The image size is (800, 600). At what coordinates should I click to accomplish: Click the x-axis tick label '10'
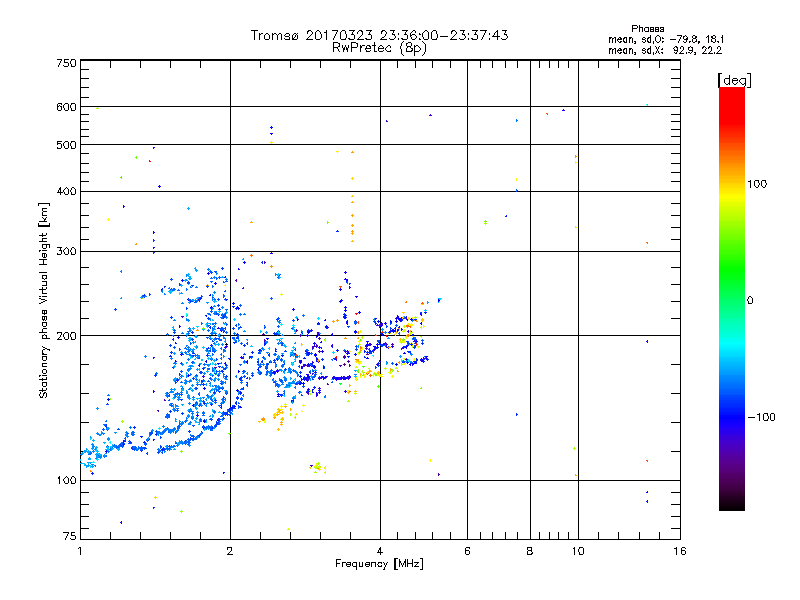[x=578, y=551]
